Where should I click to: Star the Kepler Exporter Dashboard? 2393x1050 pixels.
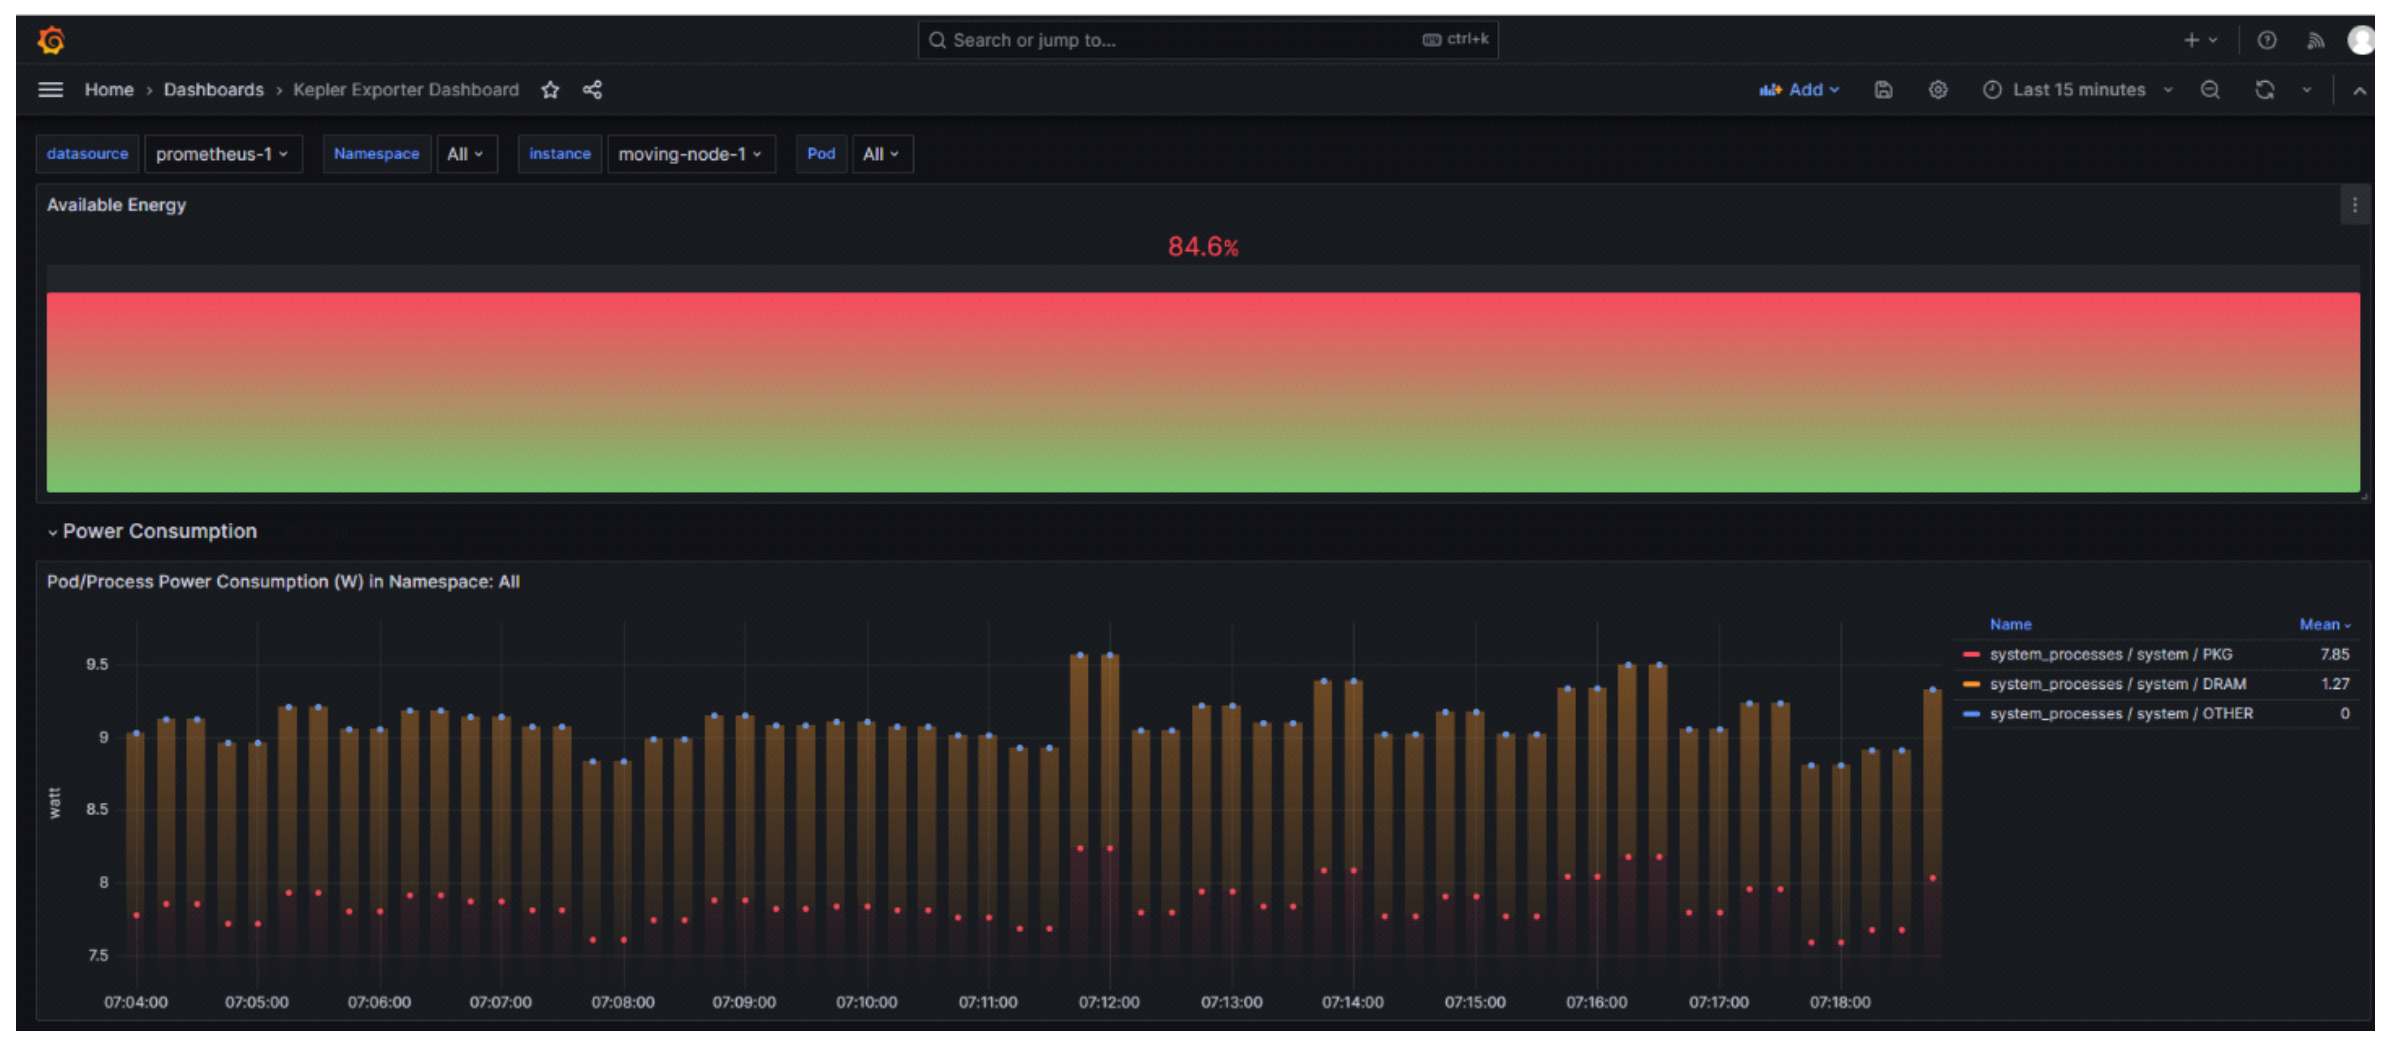coord(550,90)
